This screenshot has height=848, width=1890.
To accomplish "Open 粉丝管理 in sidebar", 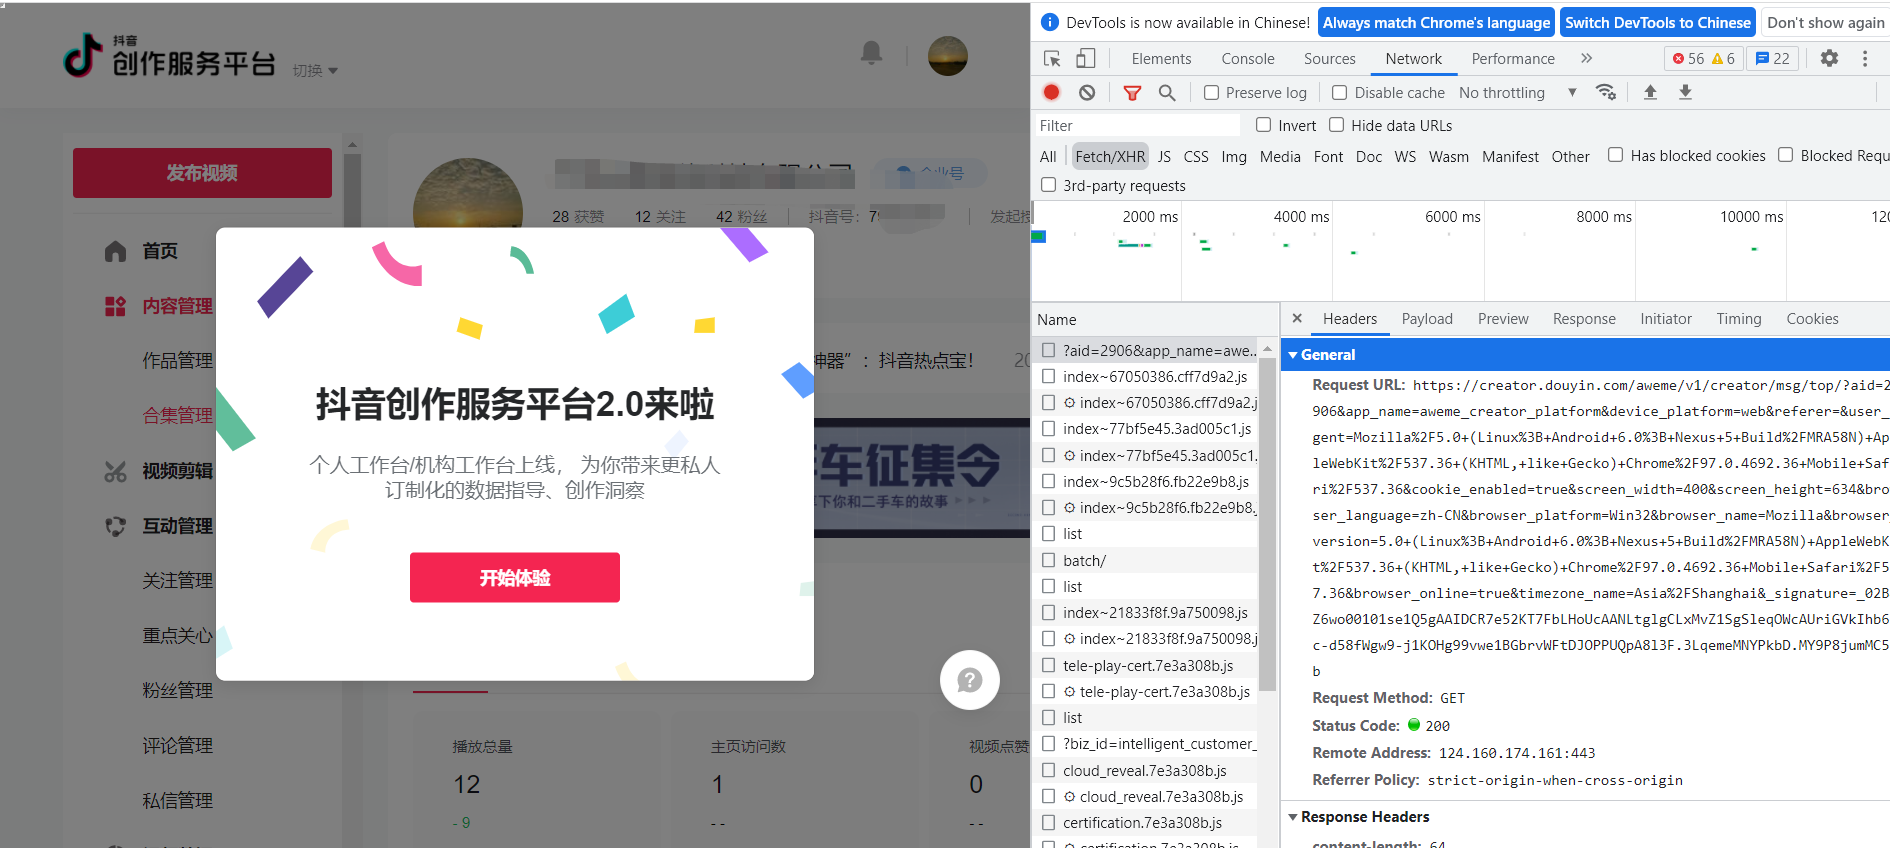I will 178,691.
